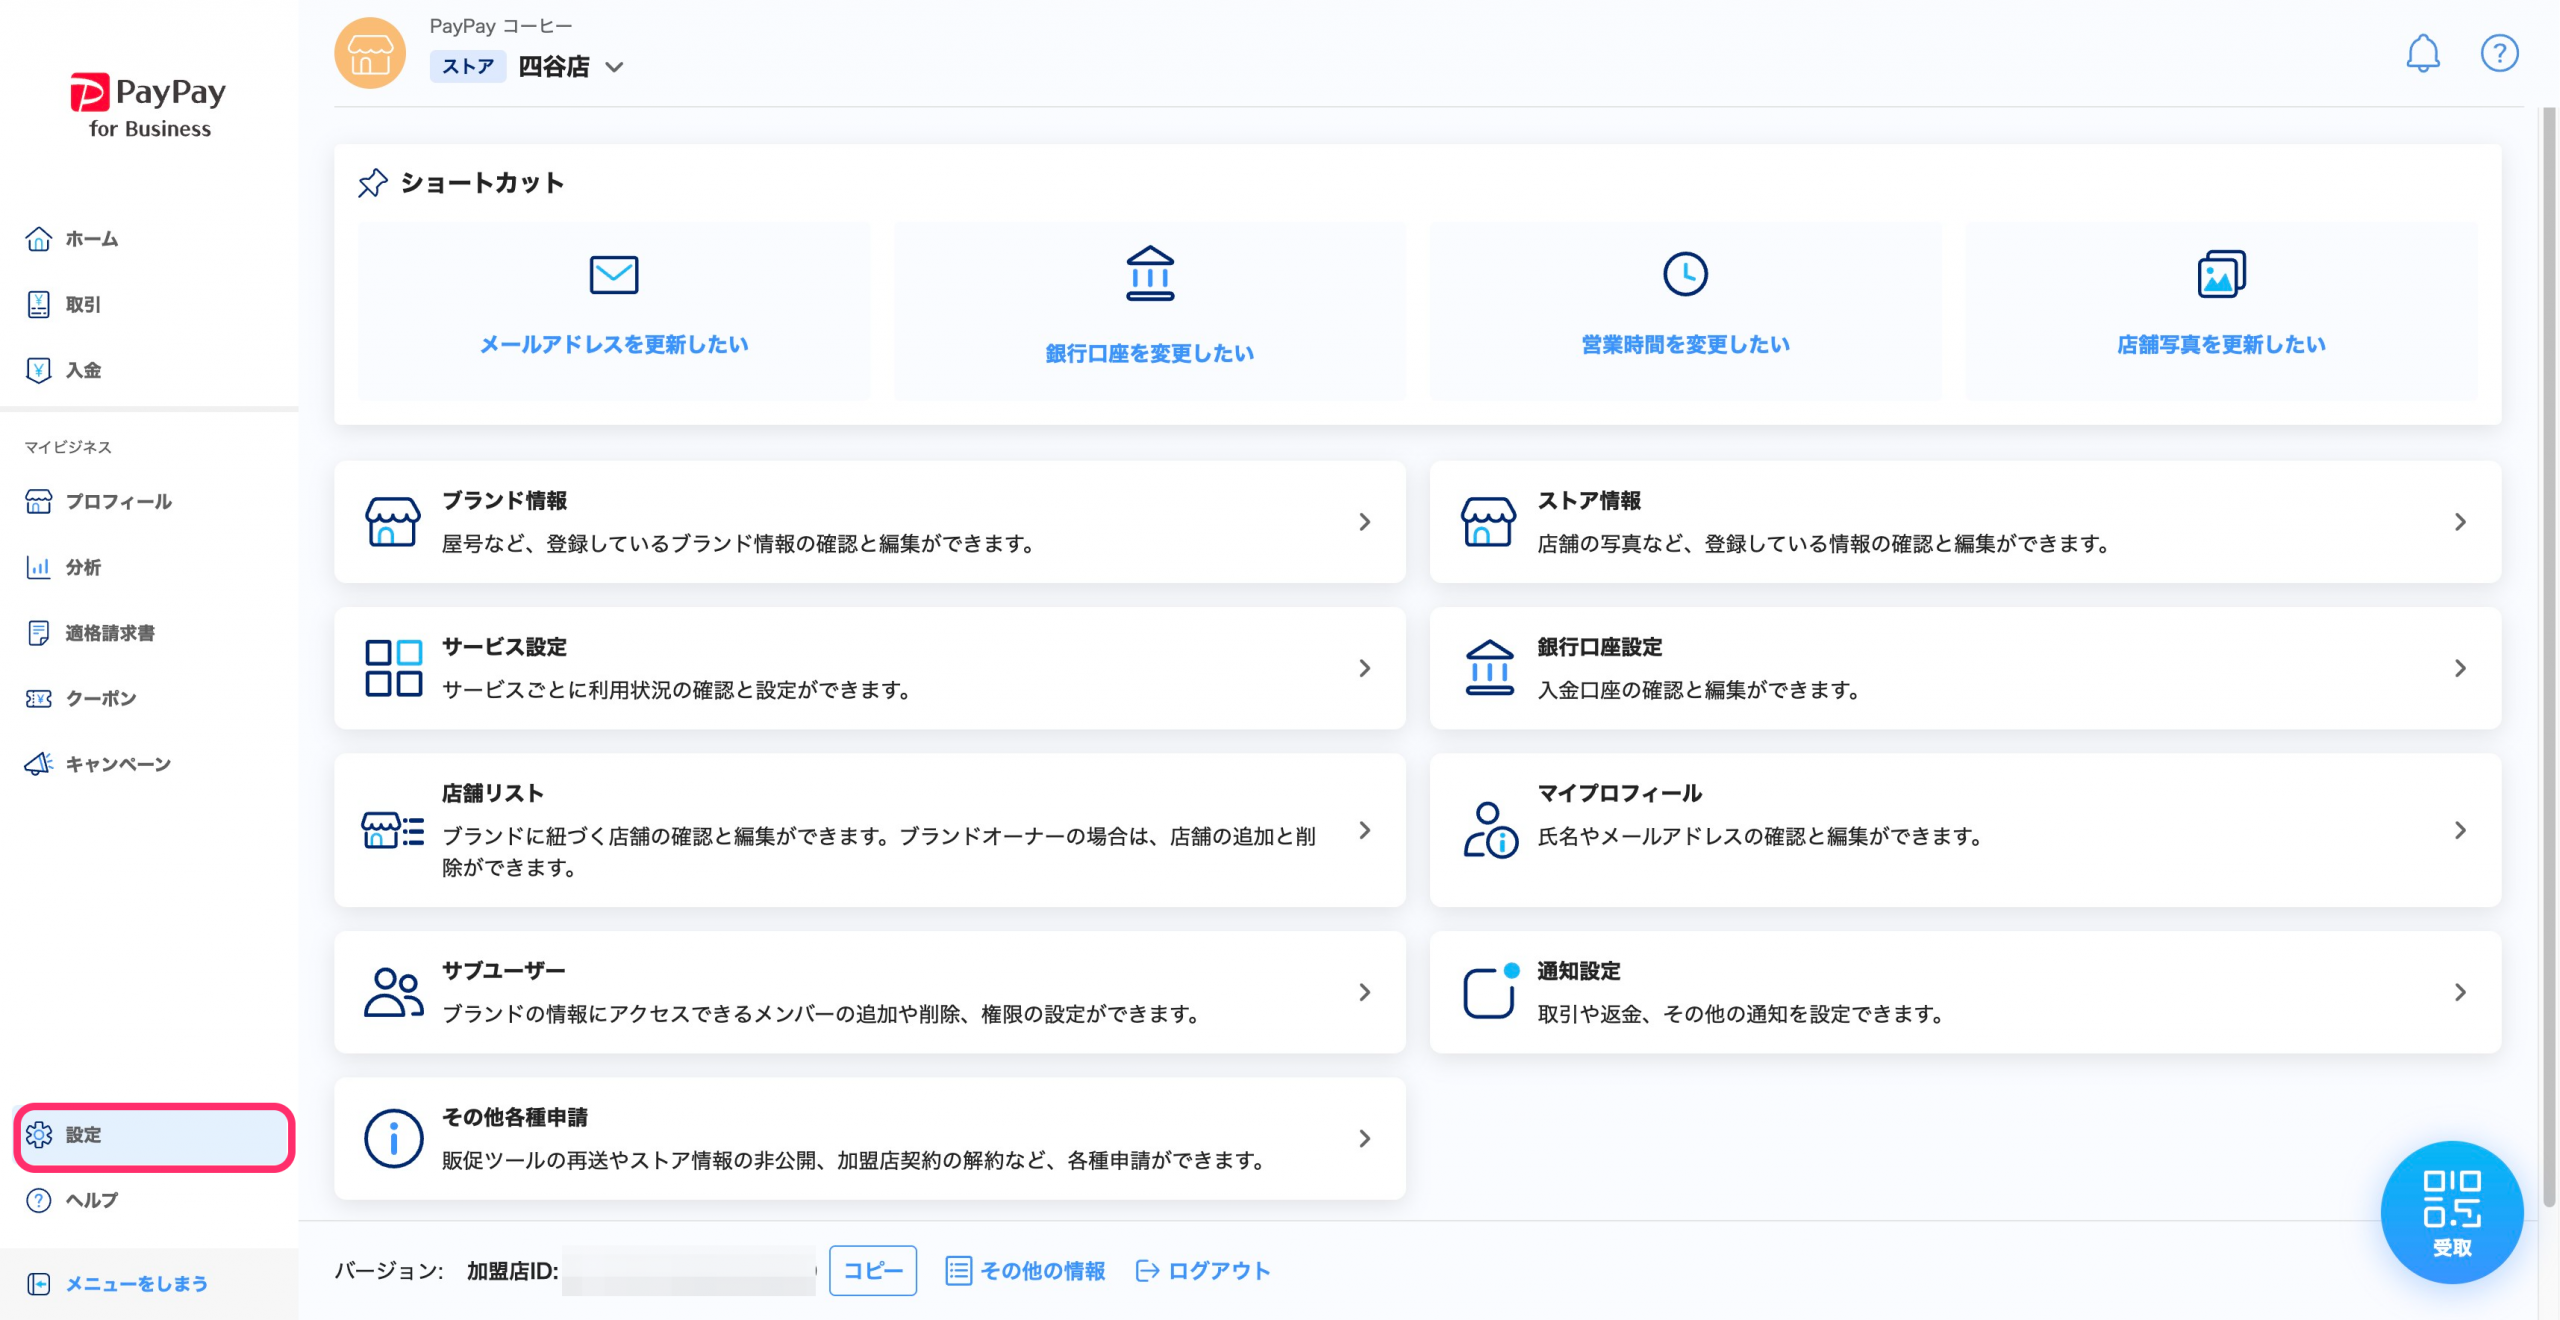
Task: Click the chevron on サービス設定 card
Action: 1364,668
